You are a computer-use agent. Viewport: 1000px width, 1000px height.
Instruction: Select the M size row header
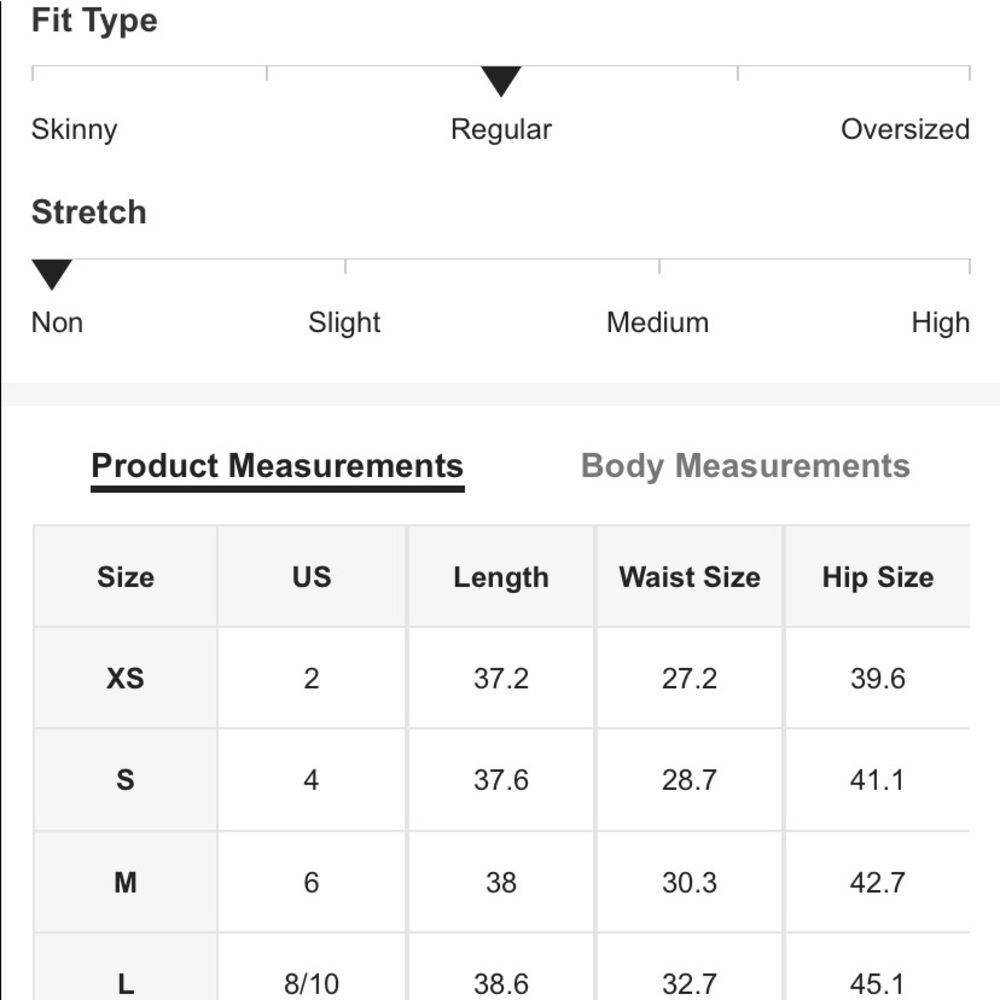click(126, 882)
